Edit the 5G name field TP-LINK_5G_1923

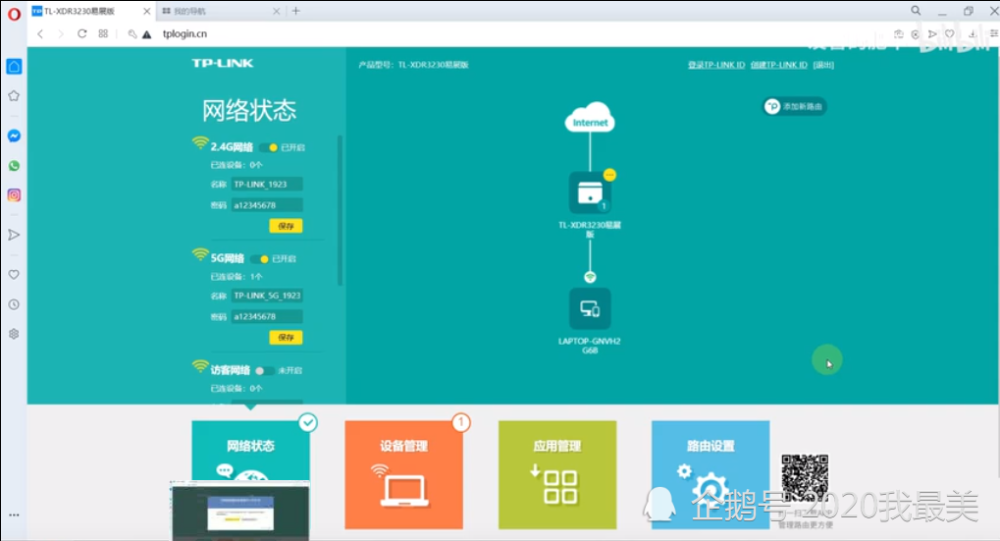click(267, 295)
